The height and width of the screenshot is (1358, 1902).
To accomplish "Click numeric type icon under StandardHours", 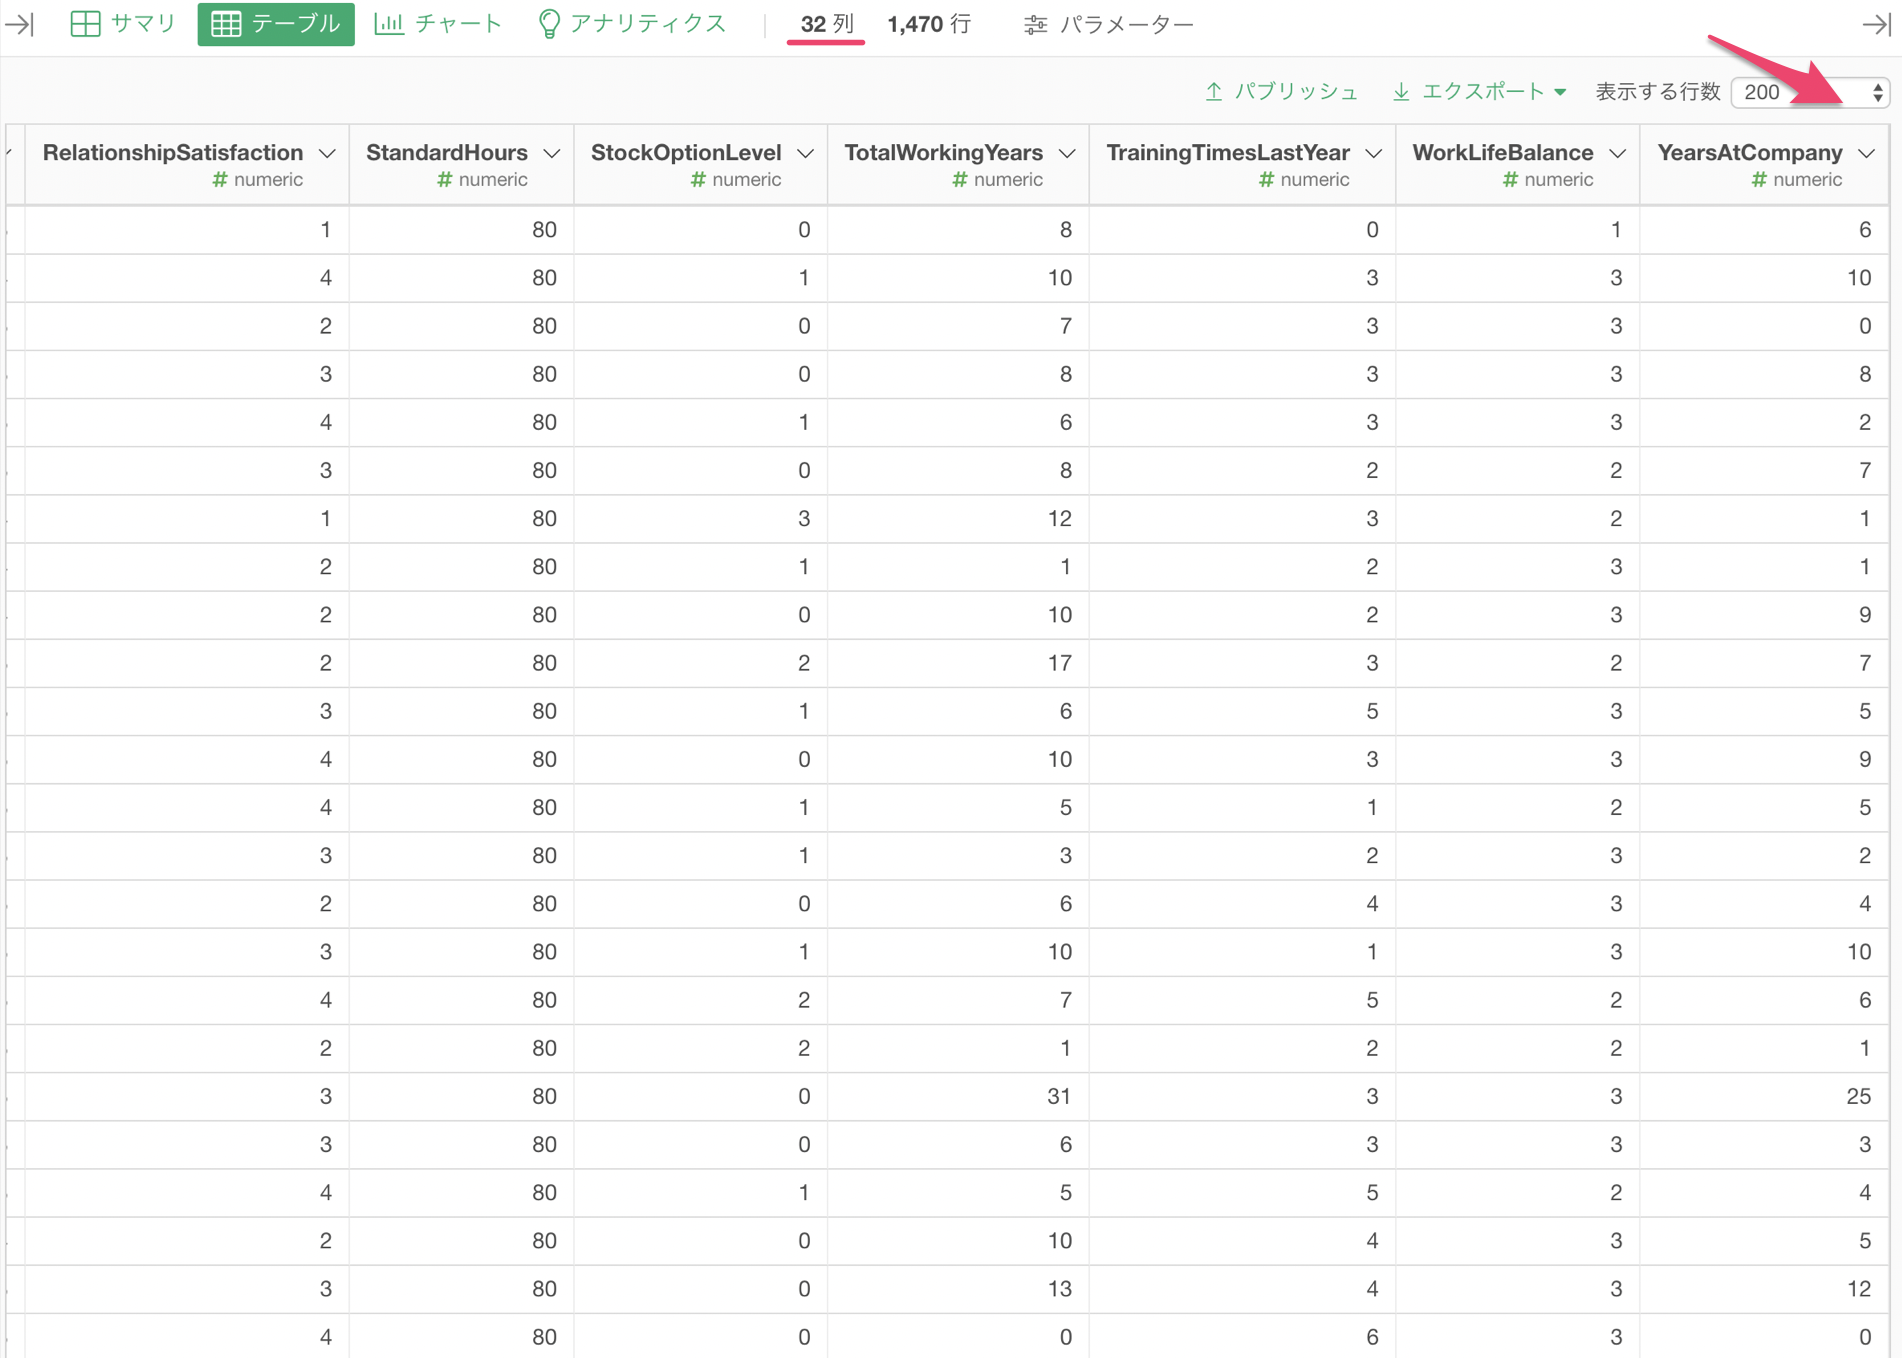I will [445, 180].
